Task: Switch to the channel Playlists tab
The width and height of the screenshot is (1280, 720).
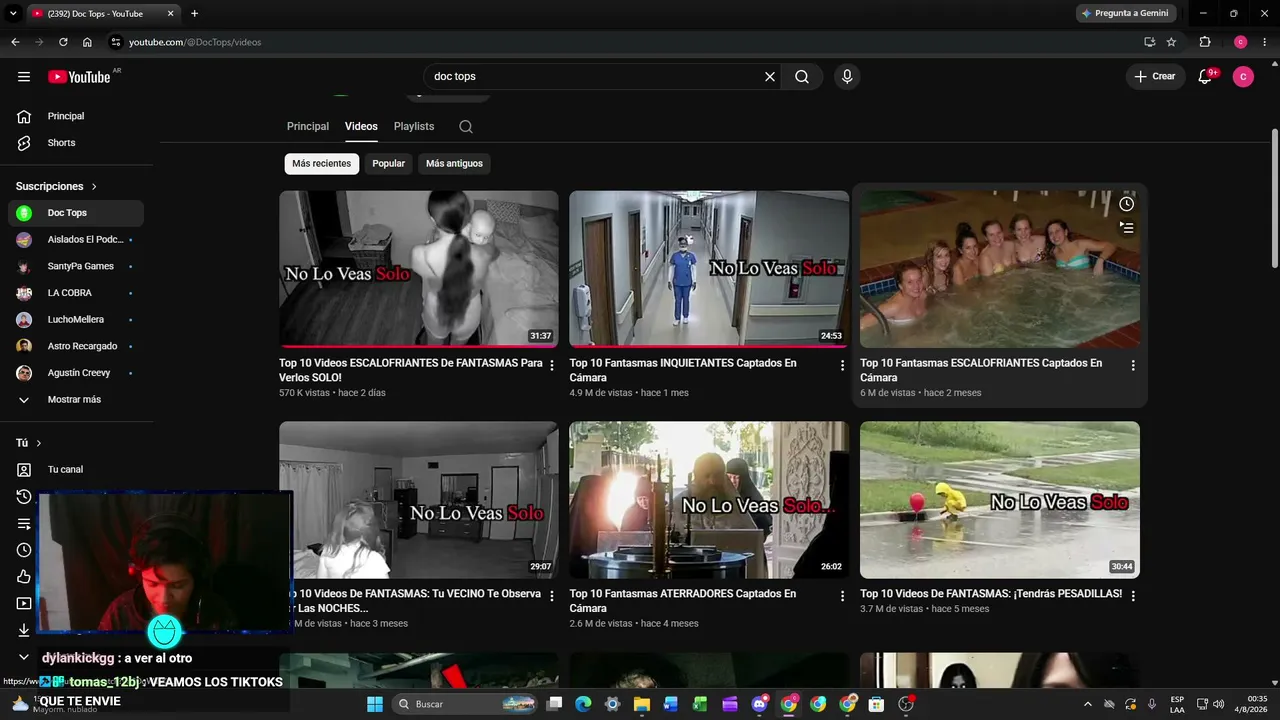Action: [414, 127]
